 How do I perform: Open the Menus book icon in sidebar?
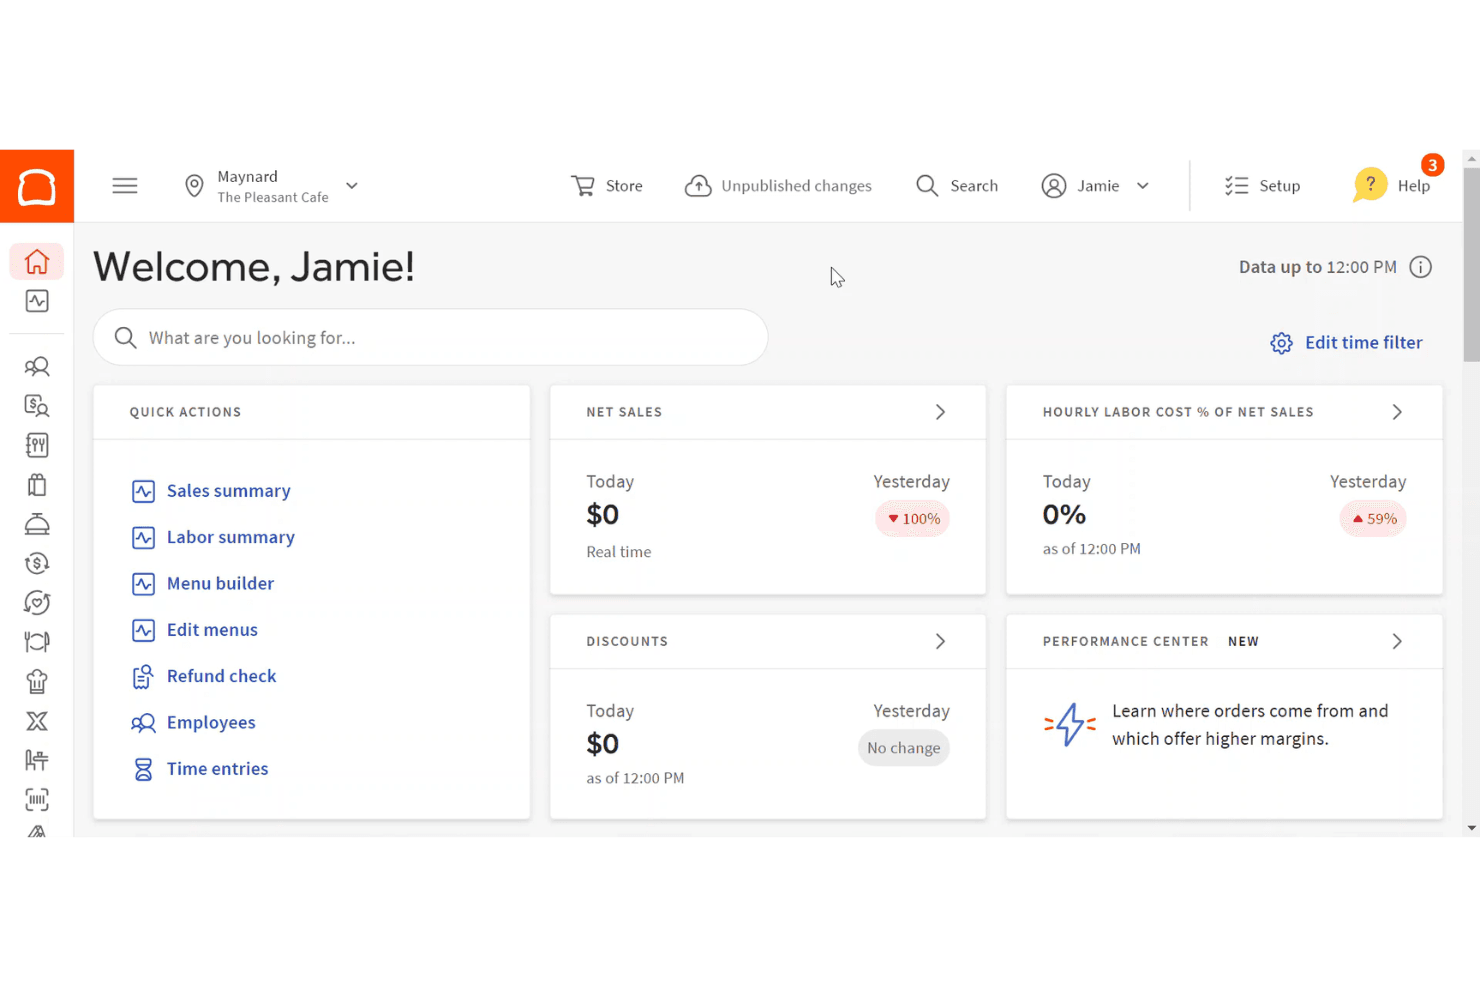[x=37, y=445]
